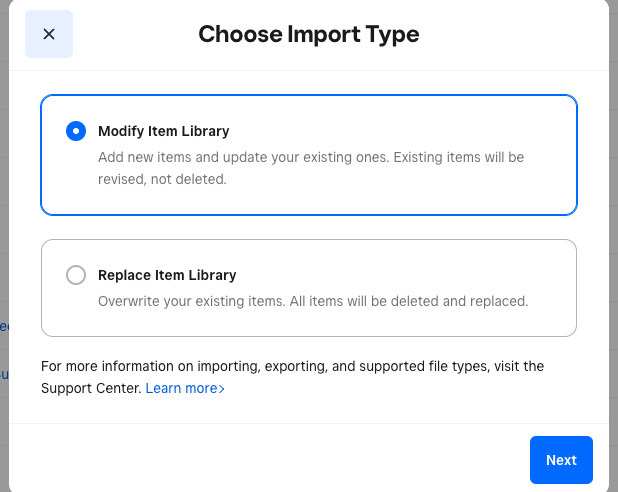This screenshot has width=618, height=492.
Task: Click the empty gray radio circle
Action: (76, 275)
